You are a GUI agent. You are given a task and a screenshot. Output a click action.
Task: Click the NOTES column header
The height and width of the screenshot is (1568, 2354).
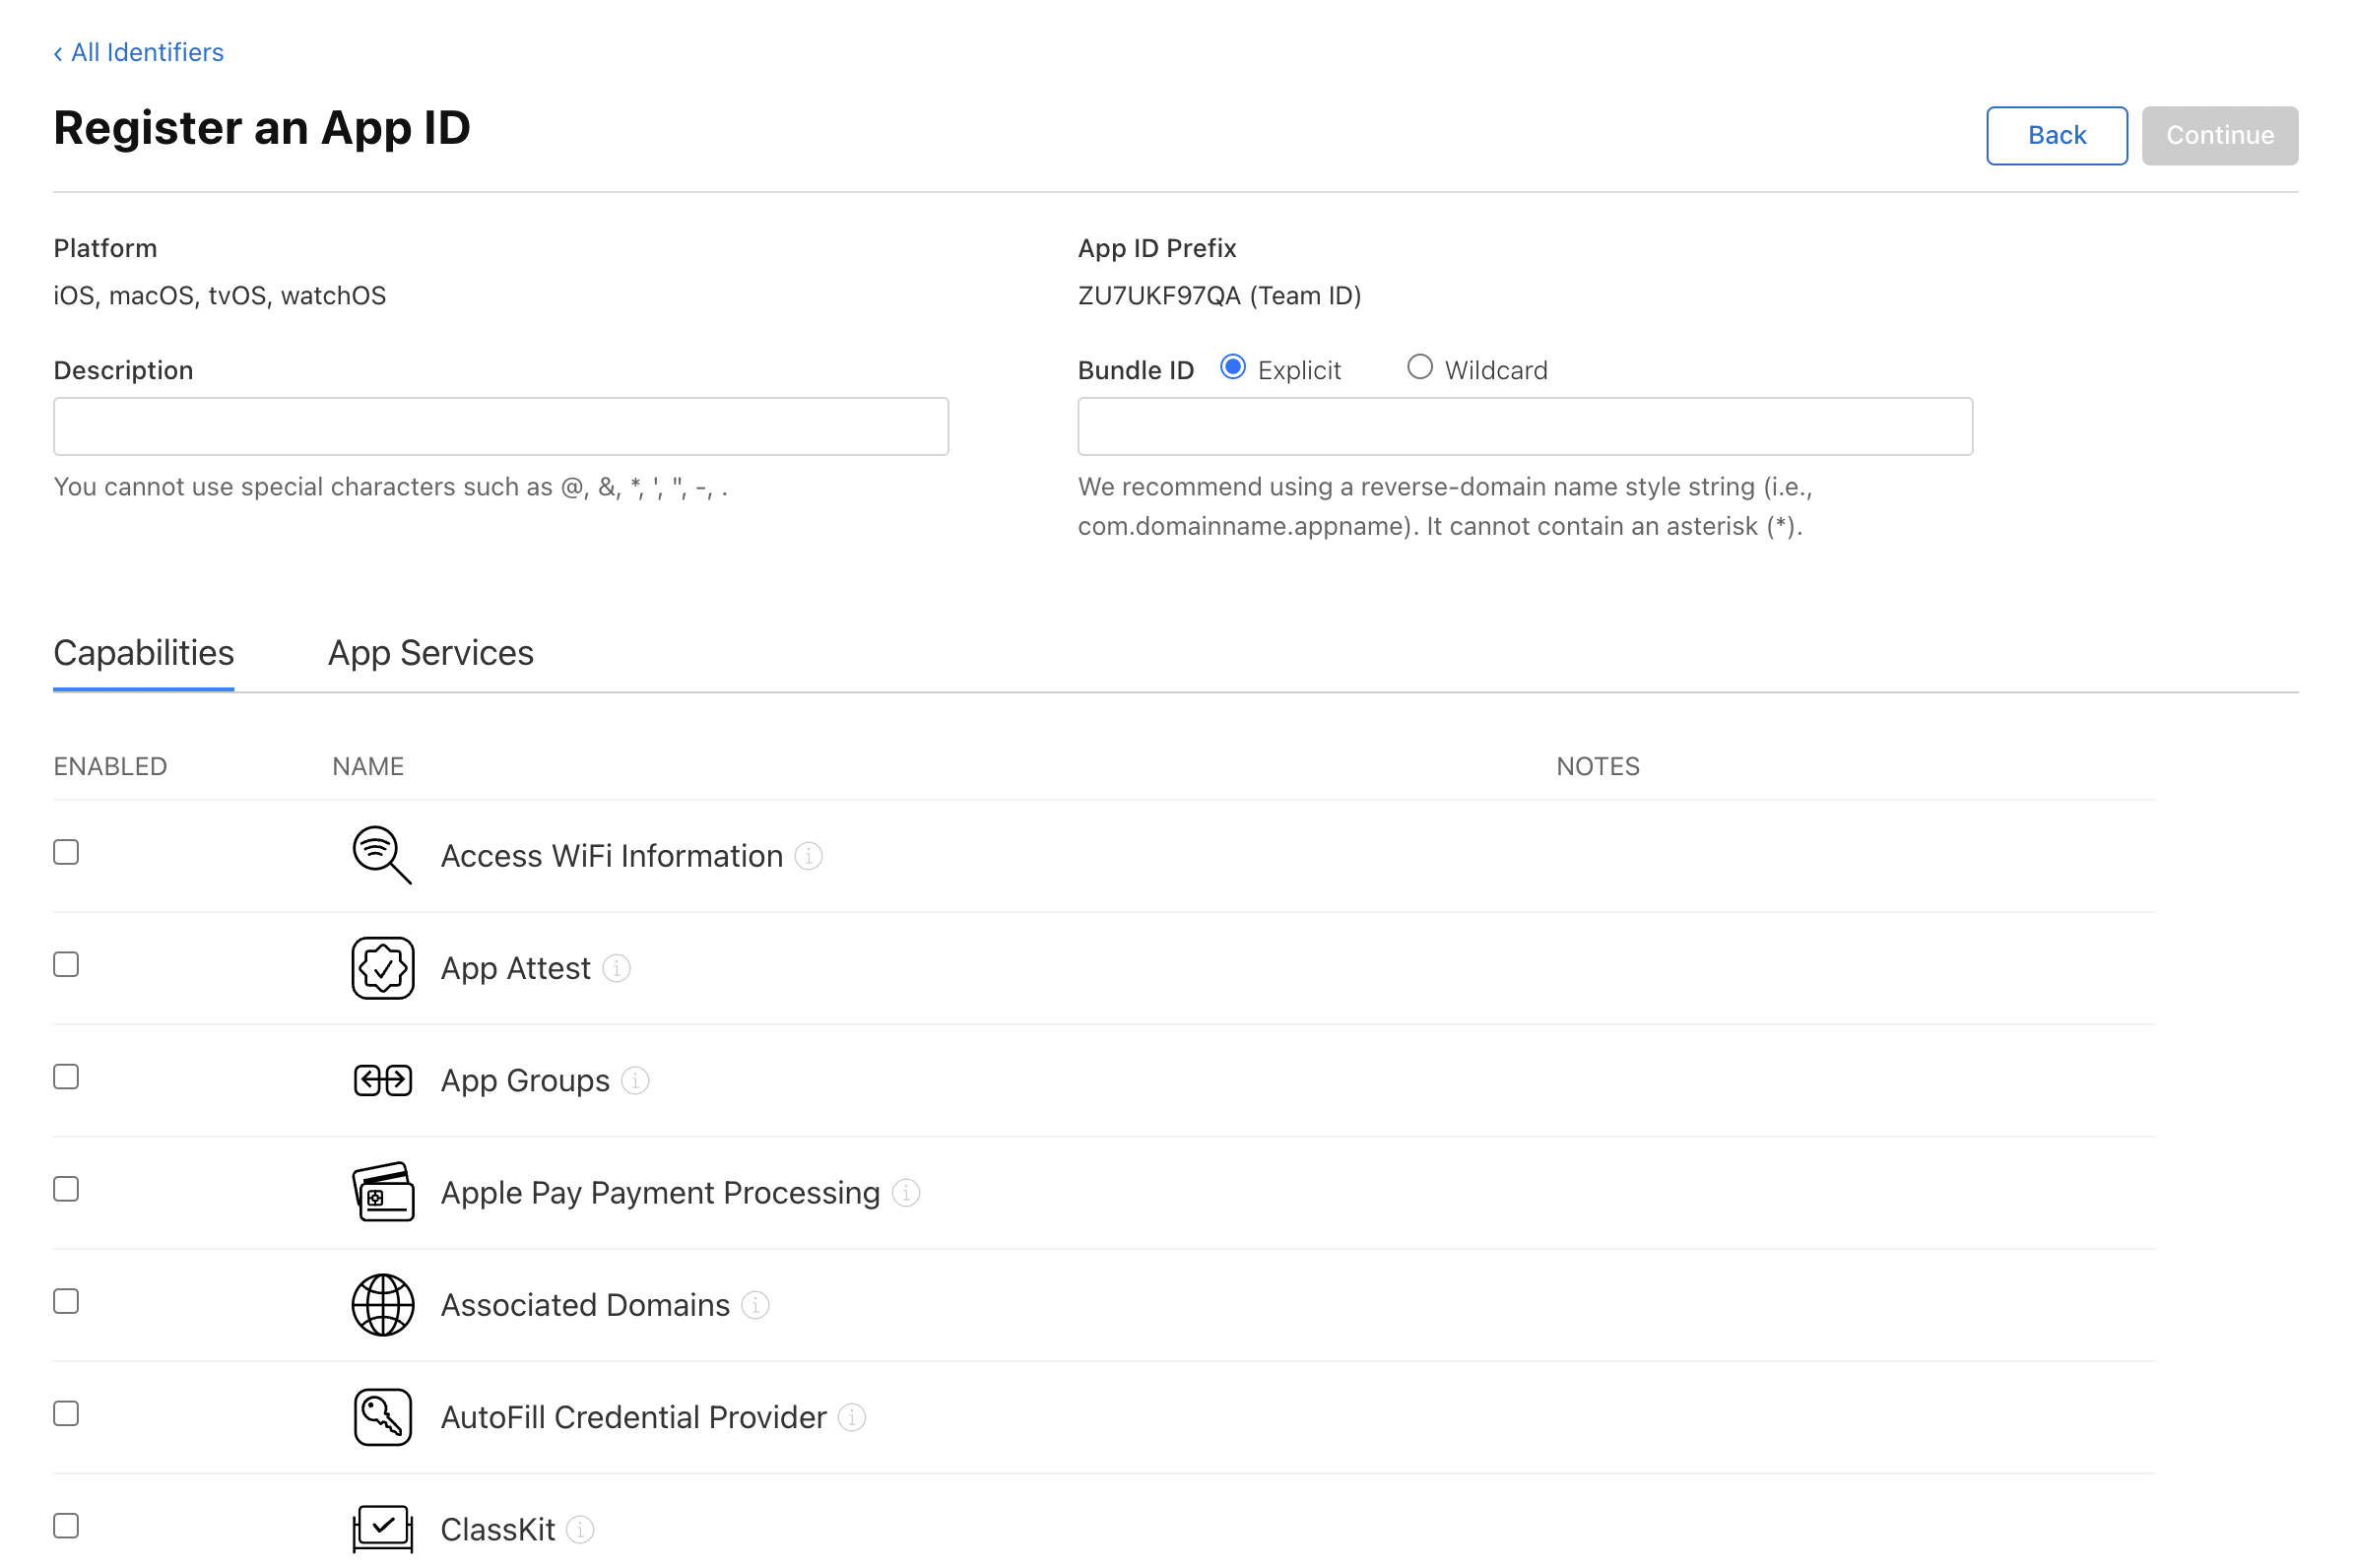[x=1597, y=766]
